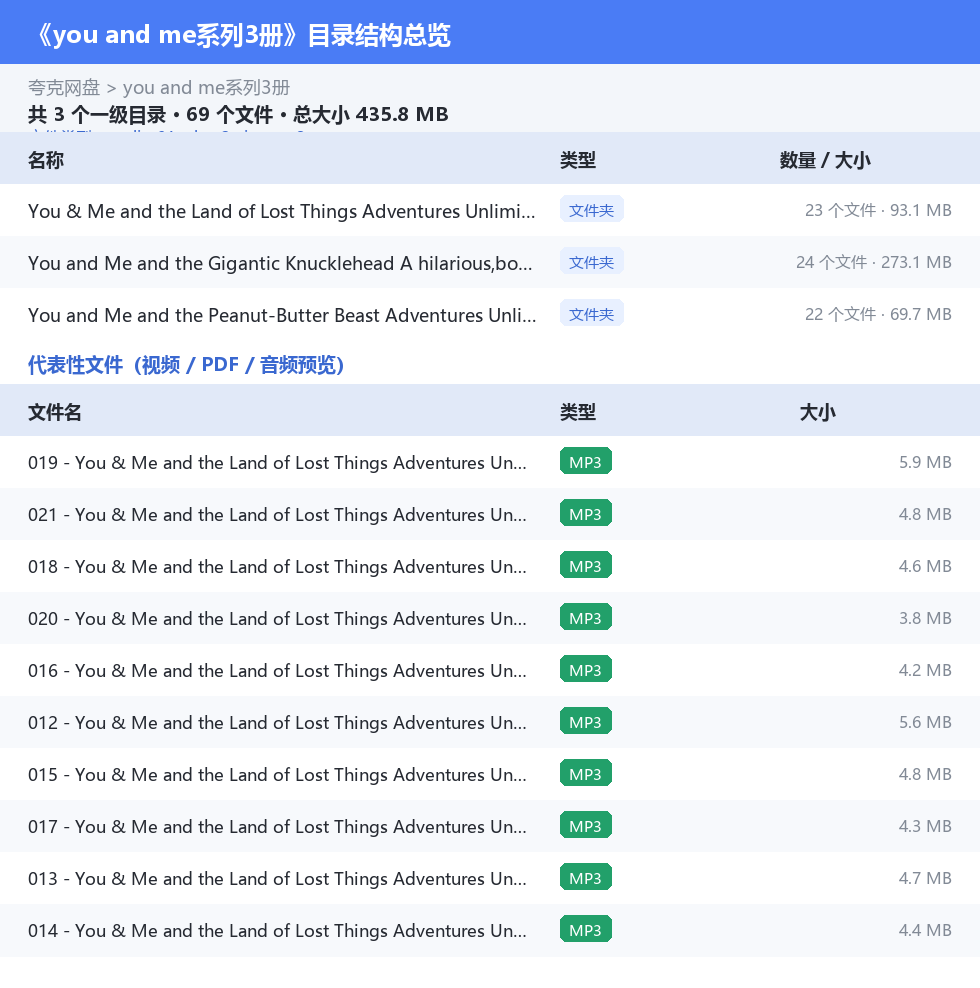980x988 pixels.
Task: Select the file starting with 016
Action: [490, 670]
